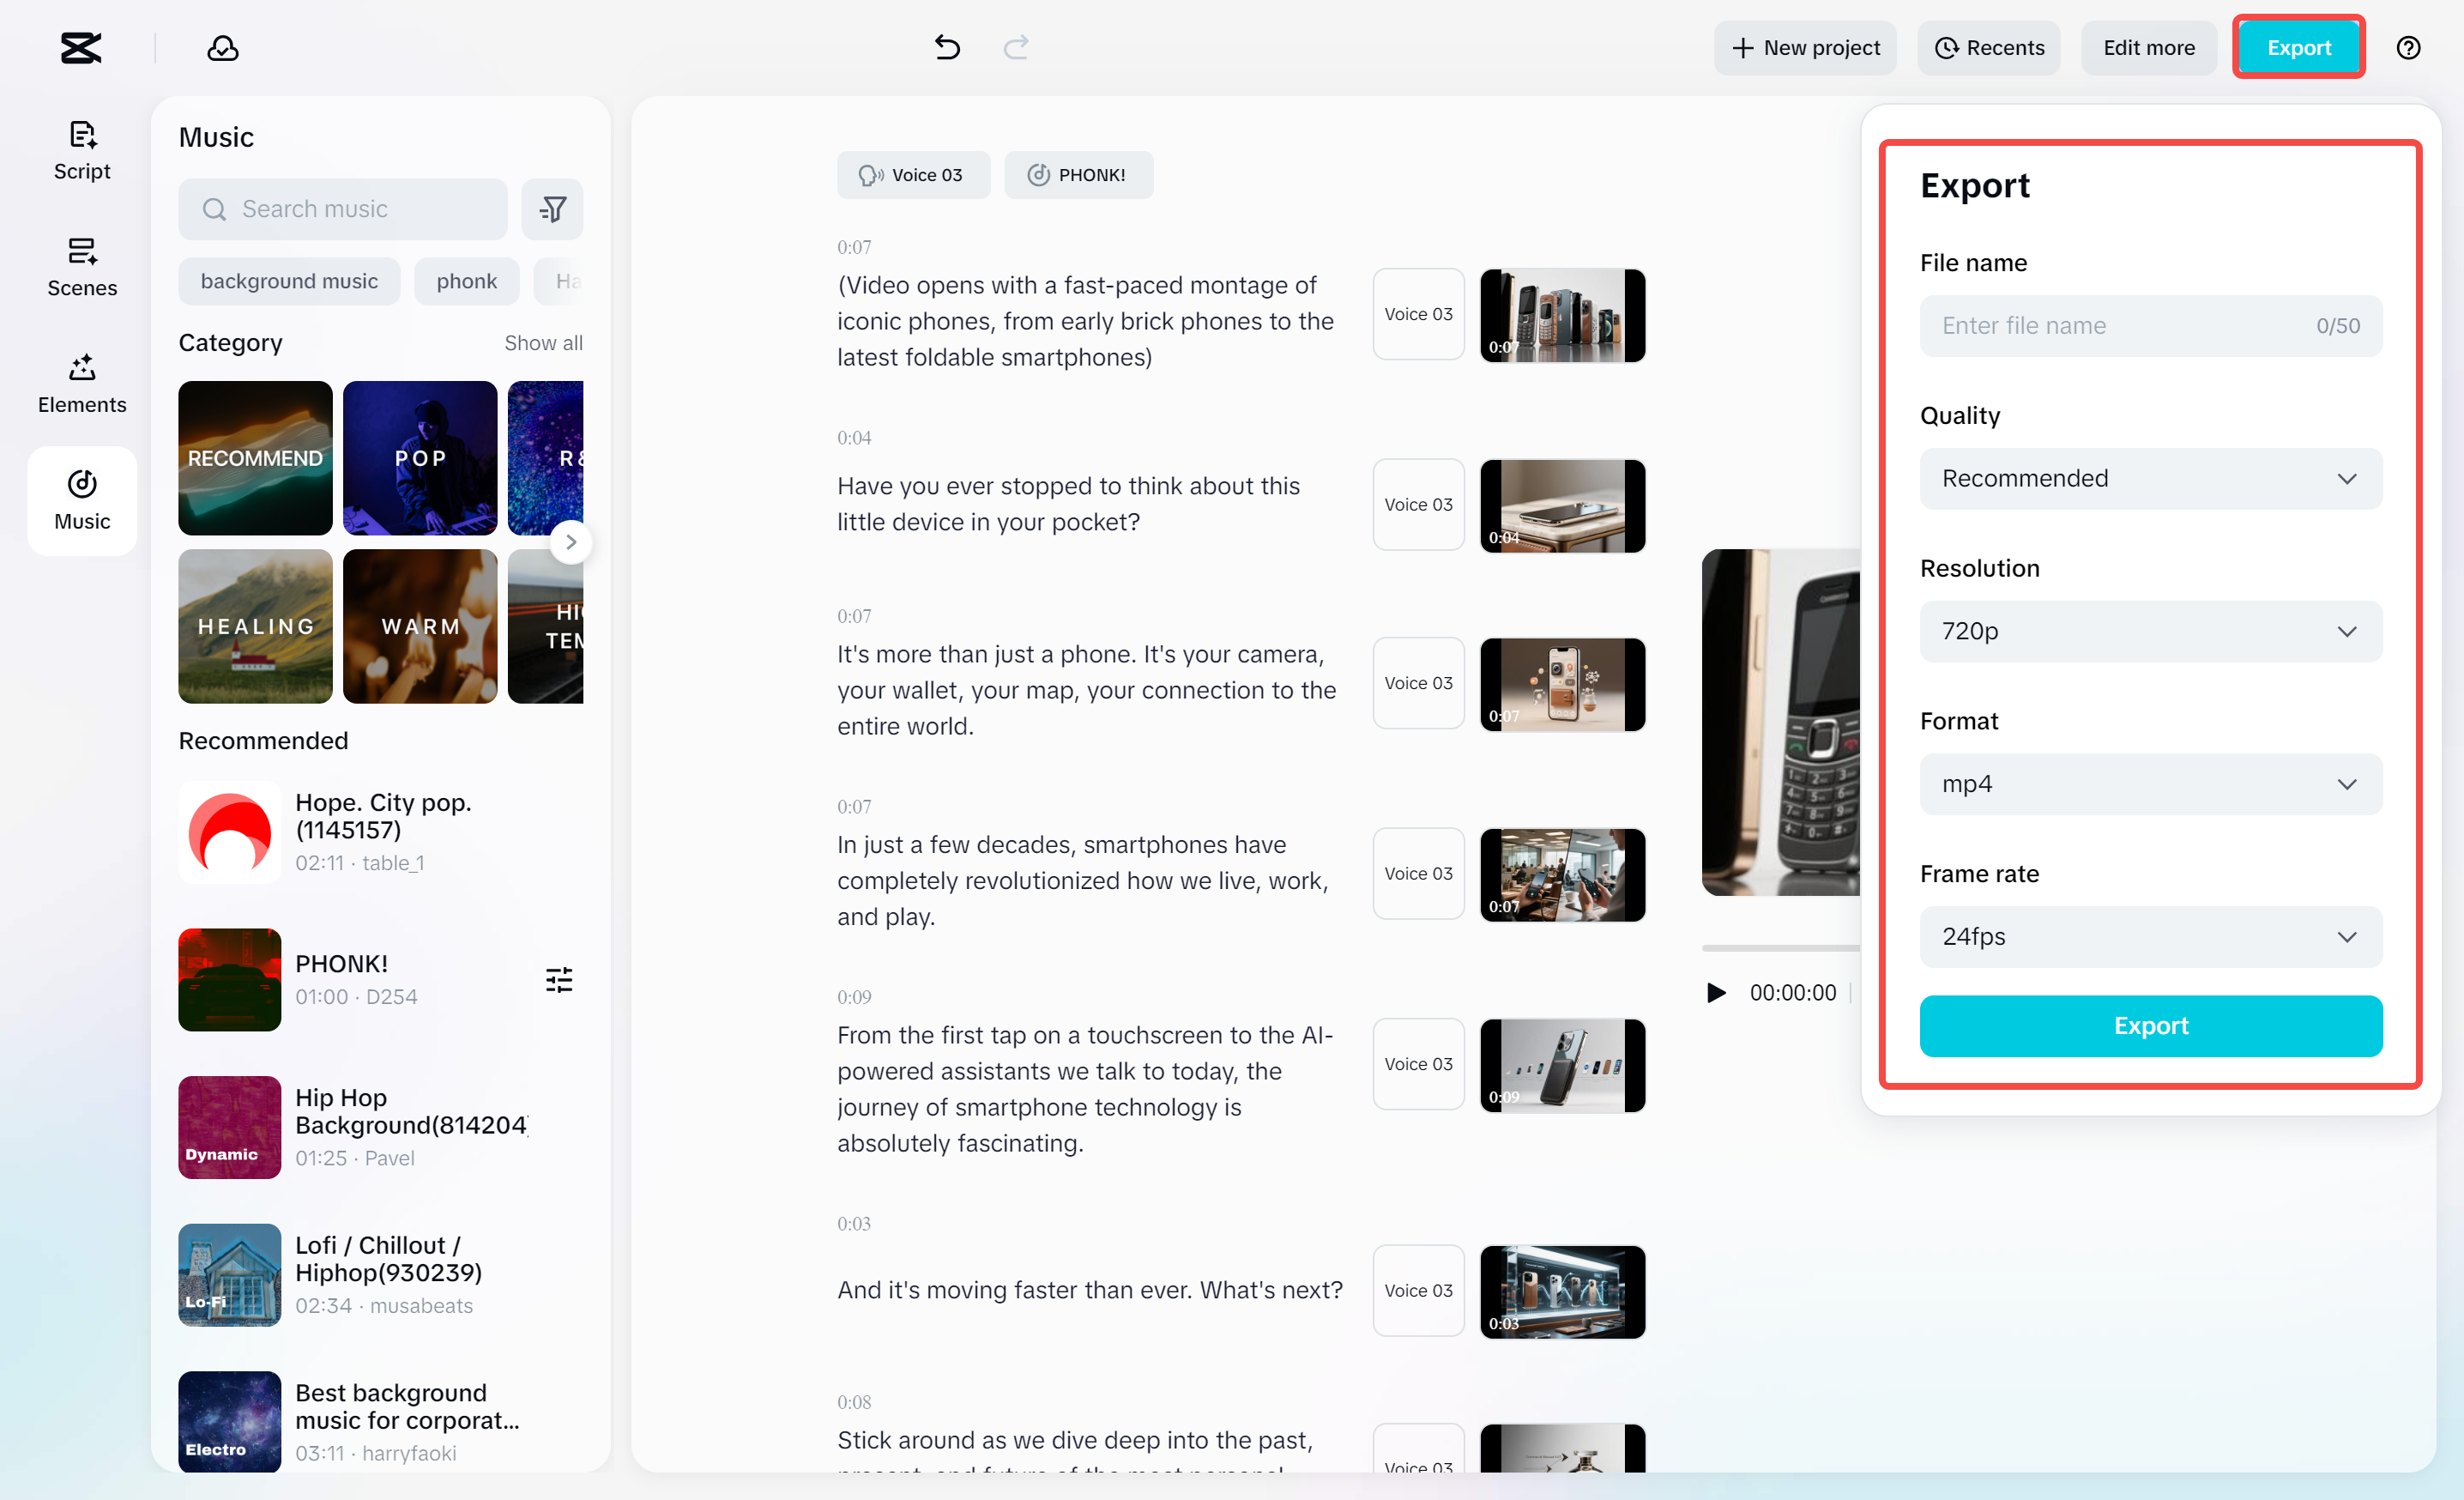Expand the Quality dropdown
This screenshot has height=1500, width=2464.
pyautogui.click(x=2150, y=478)
